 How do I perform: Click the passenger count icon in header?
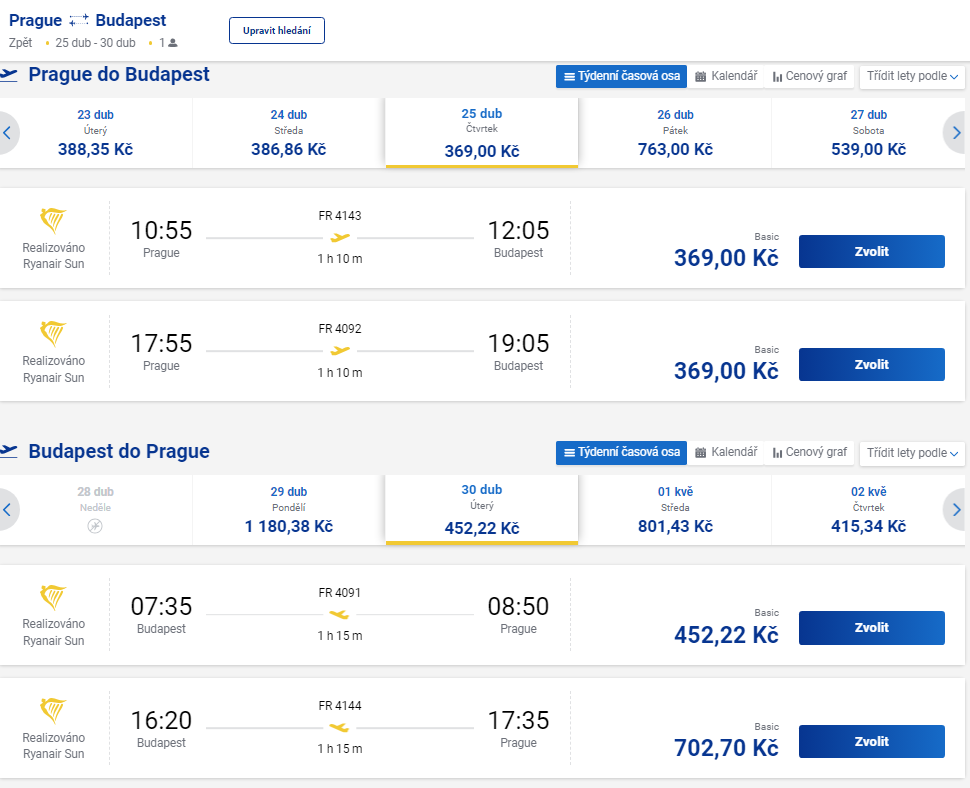coord(173,43)
